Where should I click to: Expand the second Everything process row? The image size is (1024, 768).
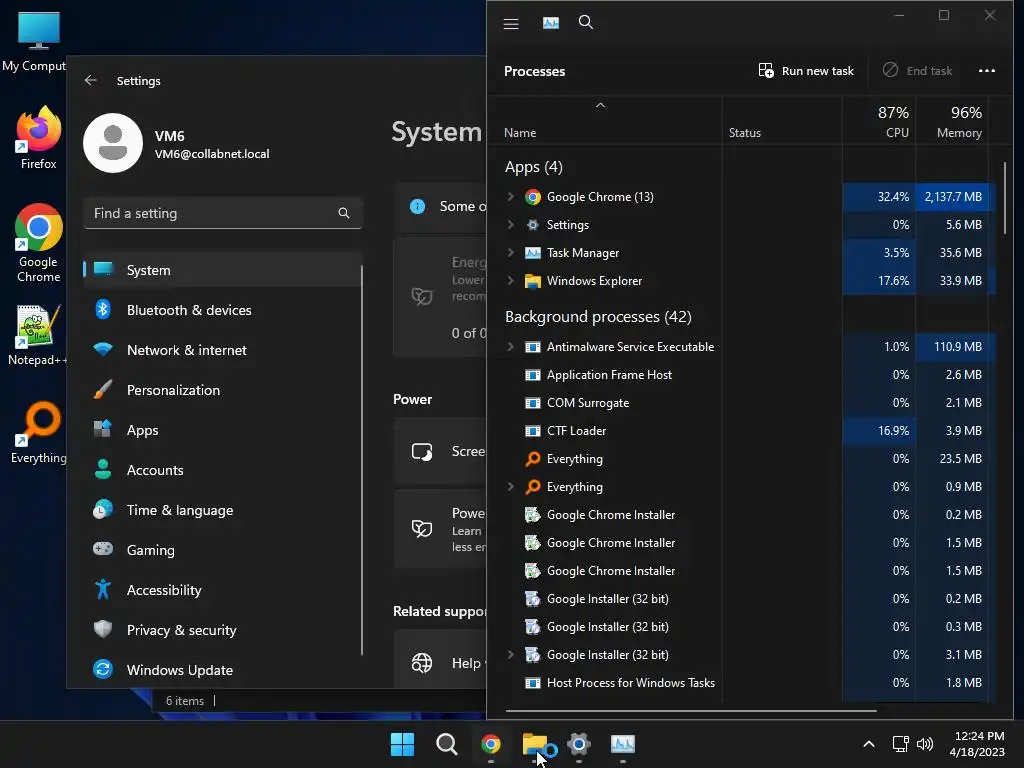pyautogui.click(x=511, y=487)
